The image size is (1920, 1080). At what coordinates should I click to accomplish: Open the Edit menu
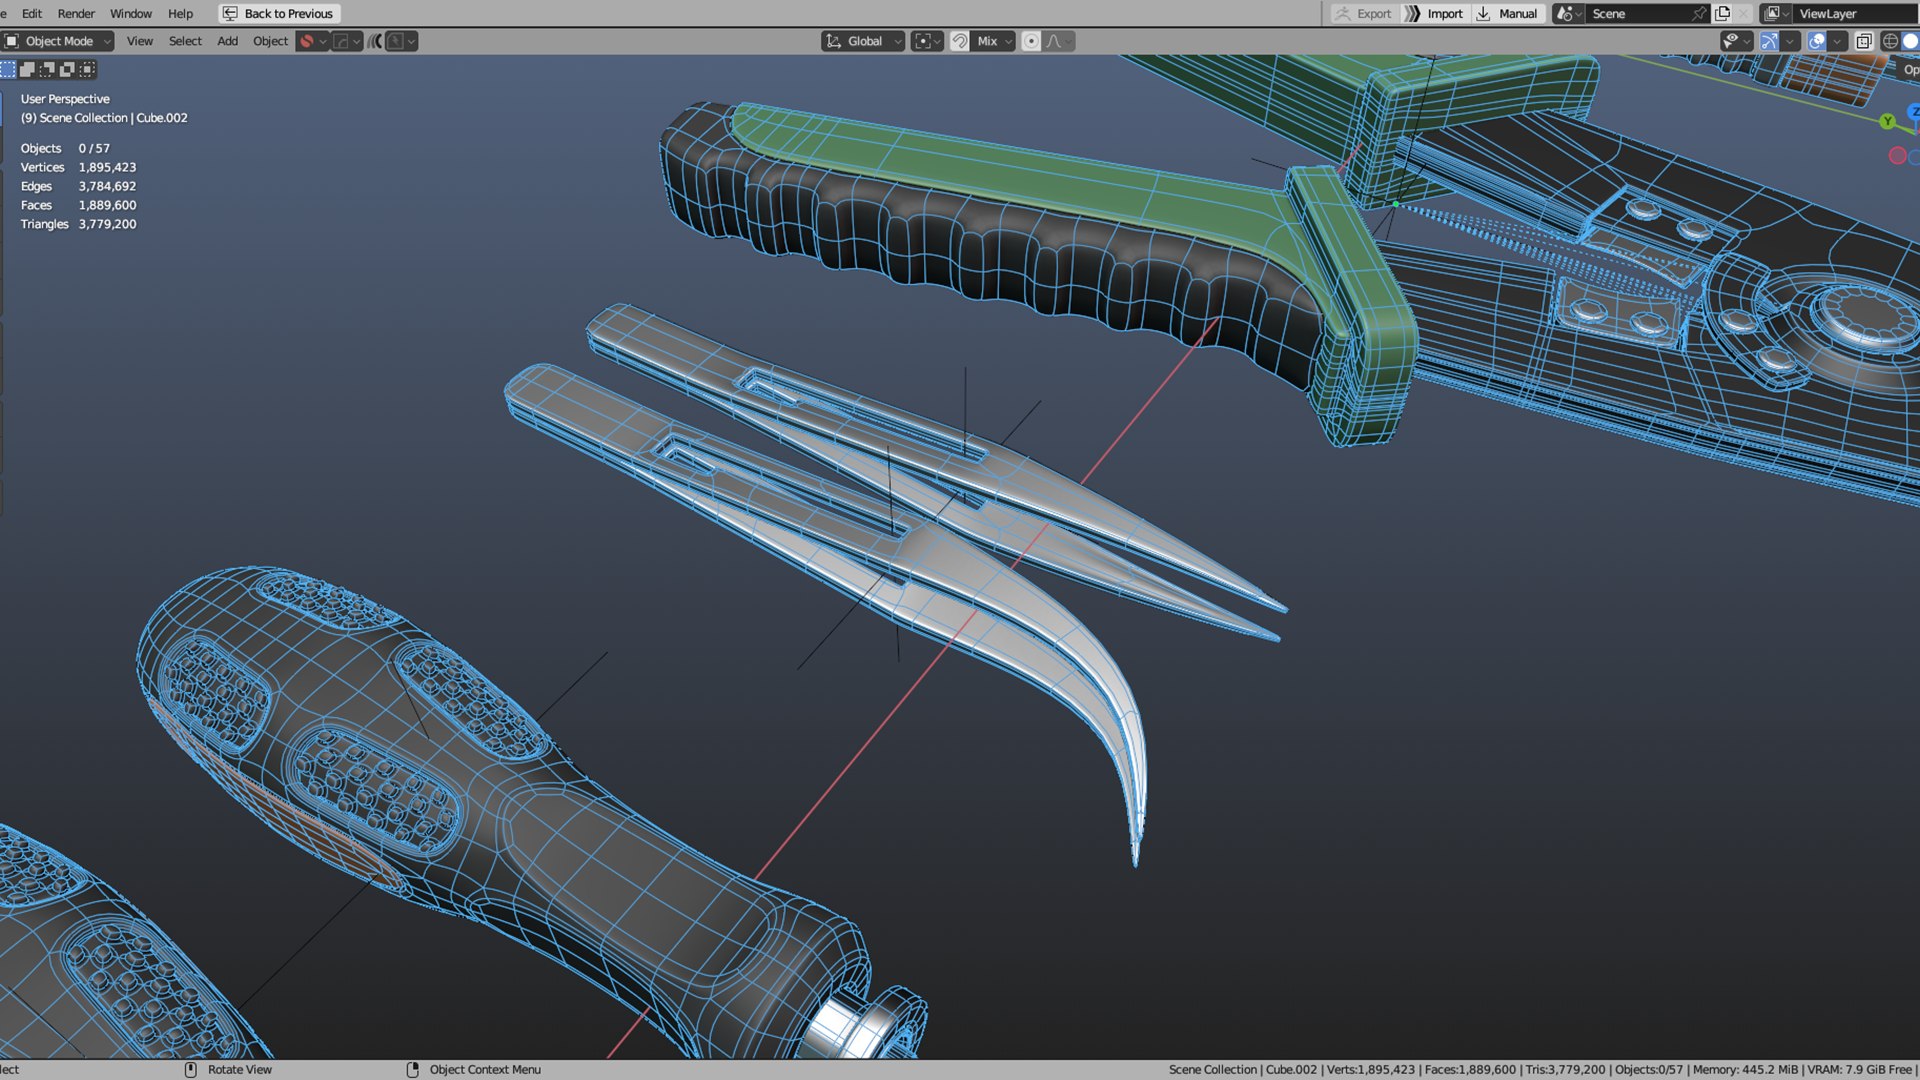(32, 14)
